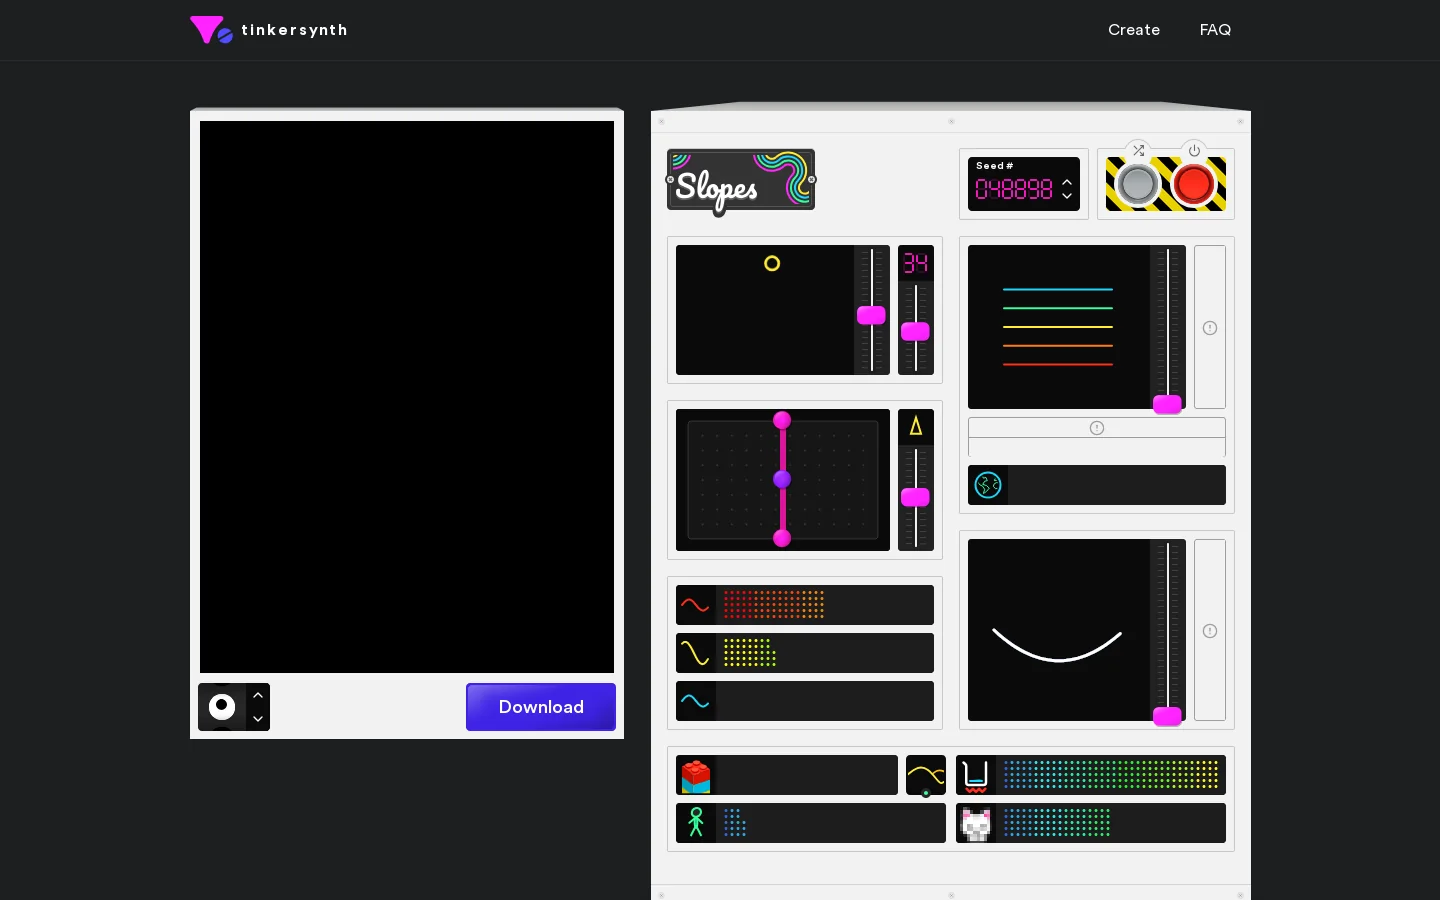Click the warning icon beside the colored lines
This screenshot has height=900, width=1440.
click(x=1210, y=328)
